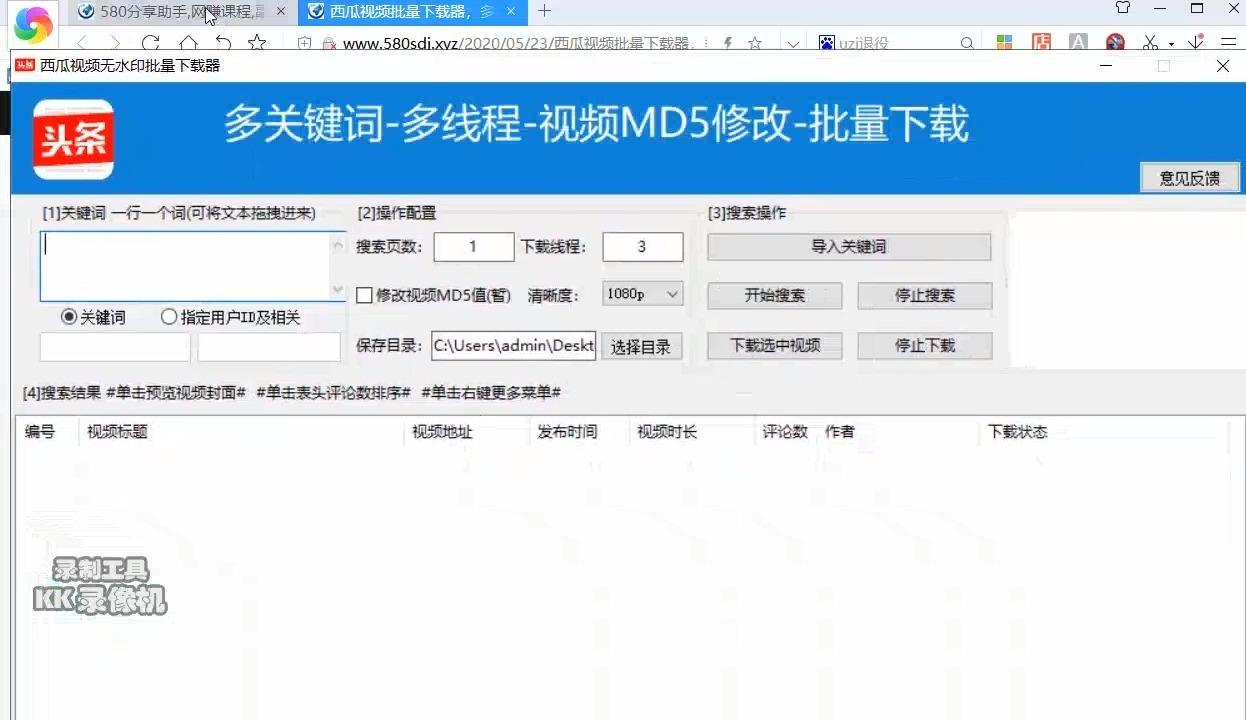Click keyword box scroll-up arrow
The width and height of the screenshot is (1246, 720).
(x=337, y=243)
